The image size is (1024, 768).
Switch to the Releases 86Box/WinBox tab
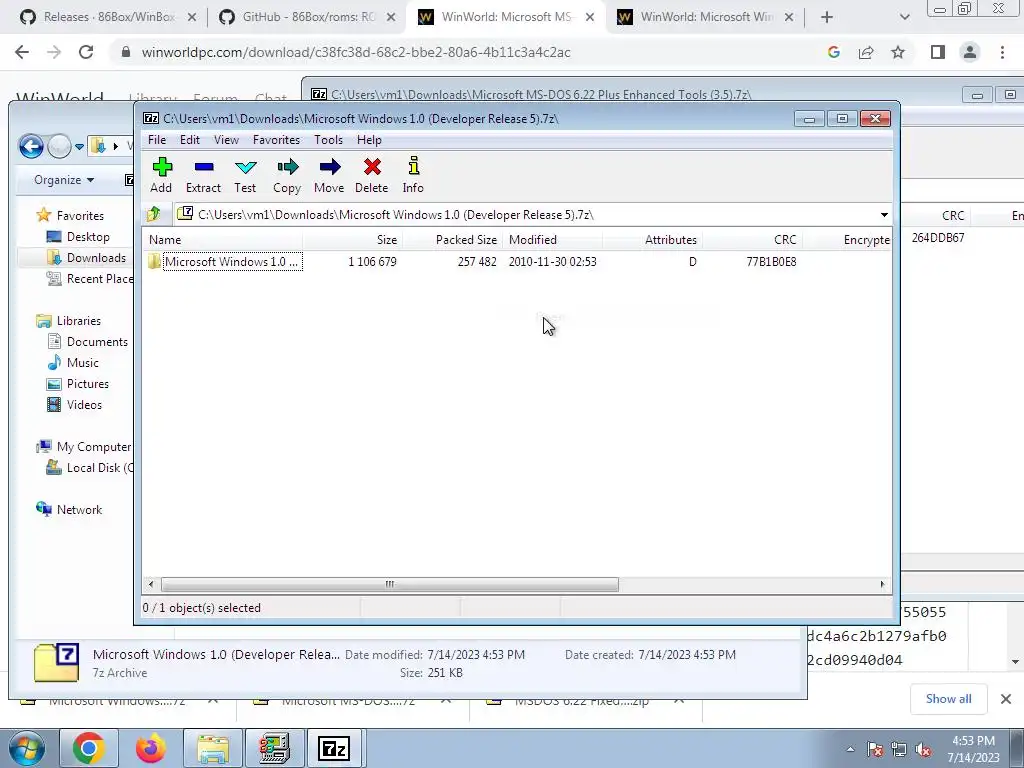108,18
